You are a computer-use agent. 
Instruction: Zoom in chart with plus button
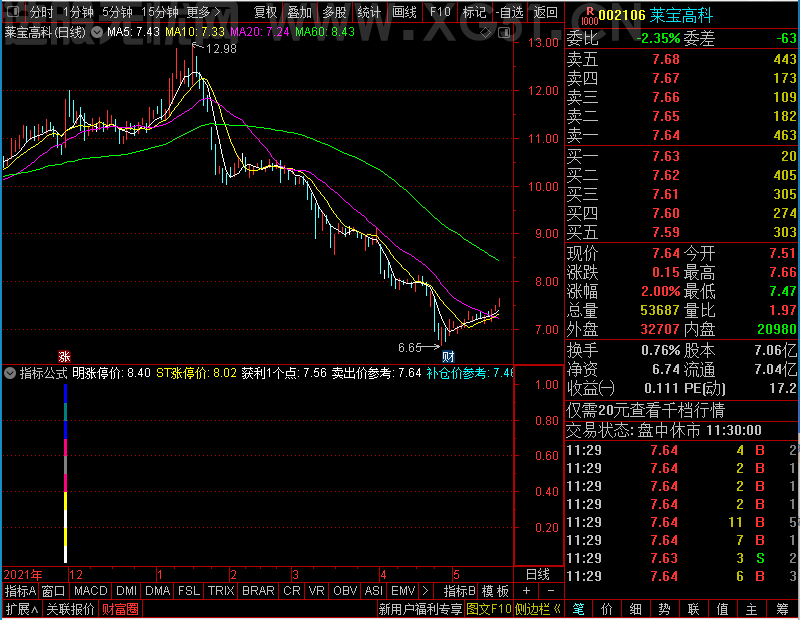point(527,591)
